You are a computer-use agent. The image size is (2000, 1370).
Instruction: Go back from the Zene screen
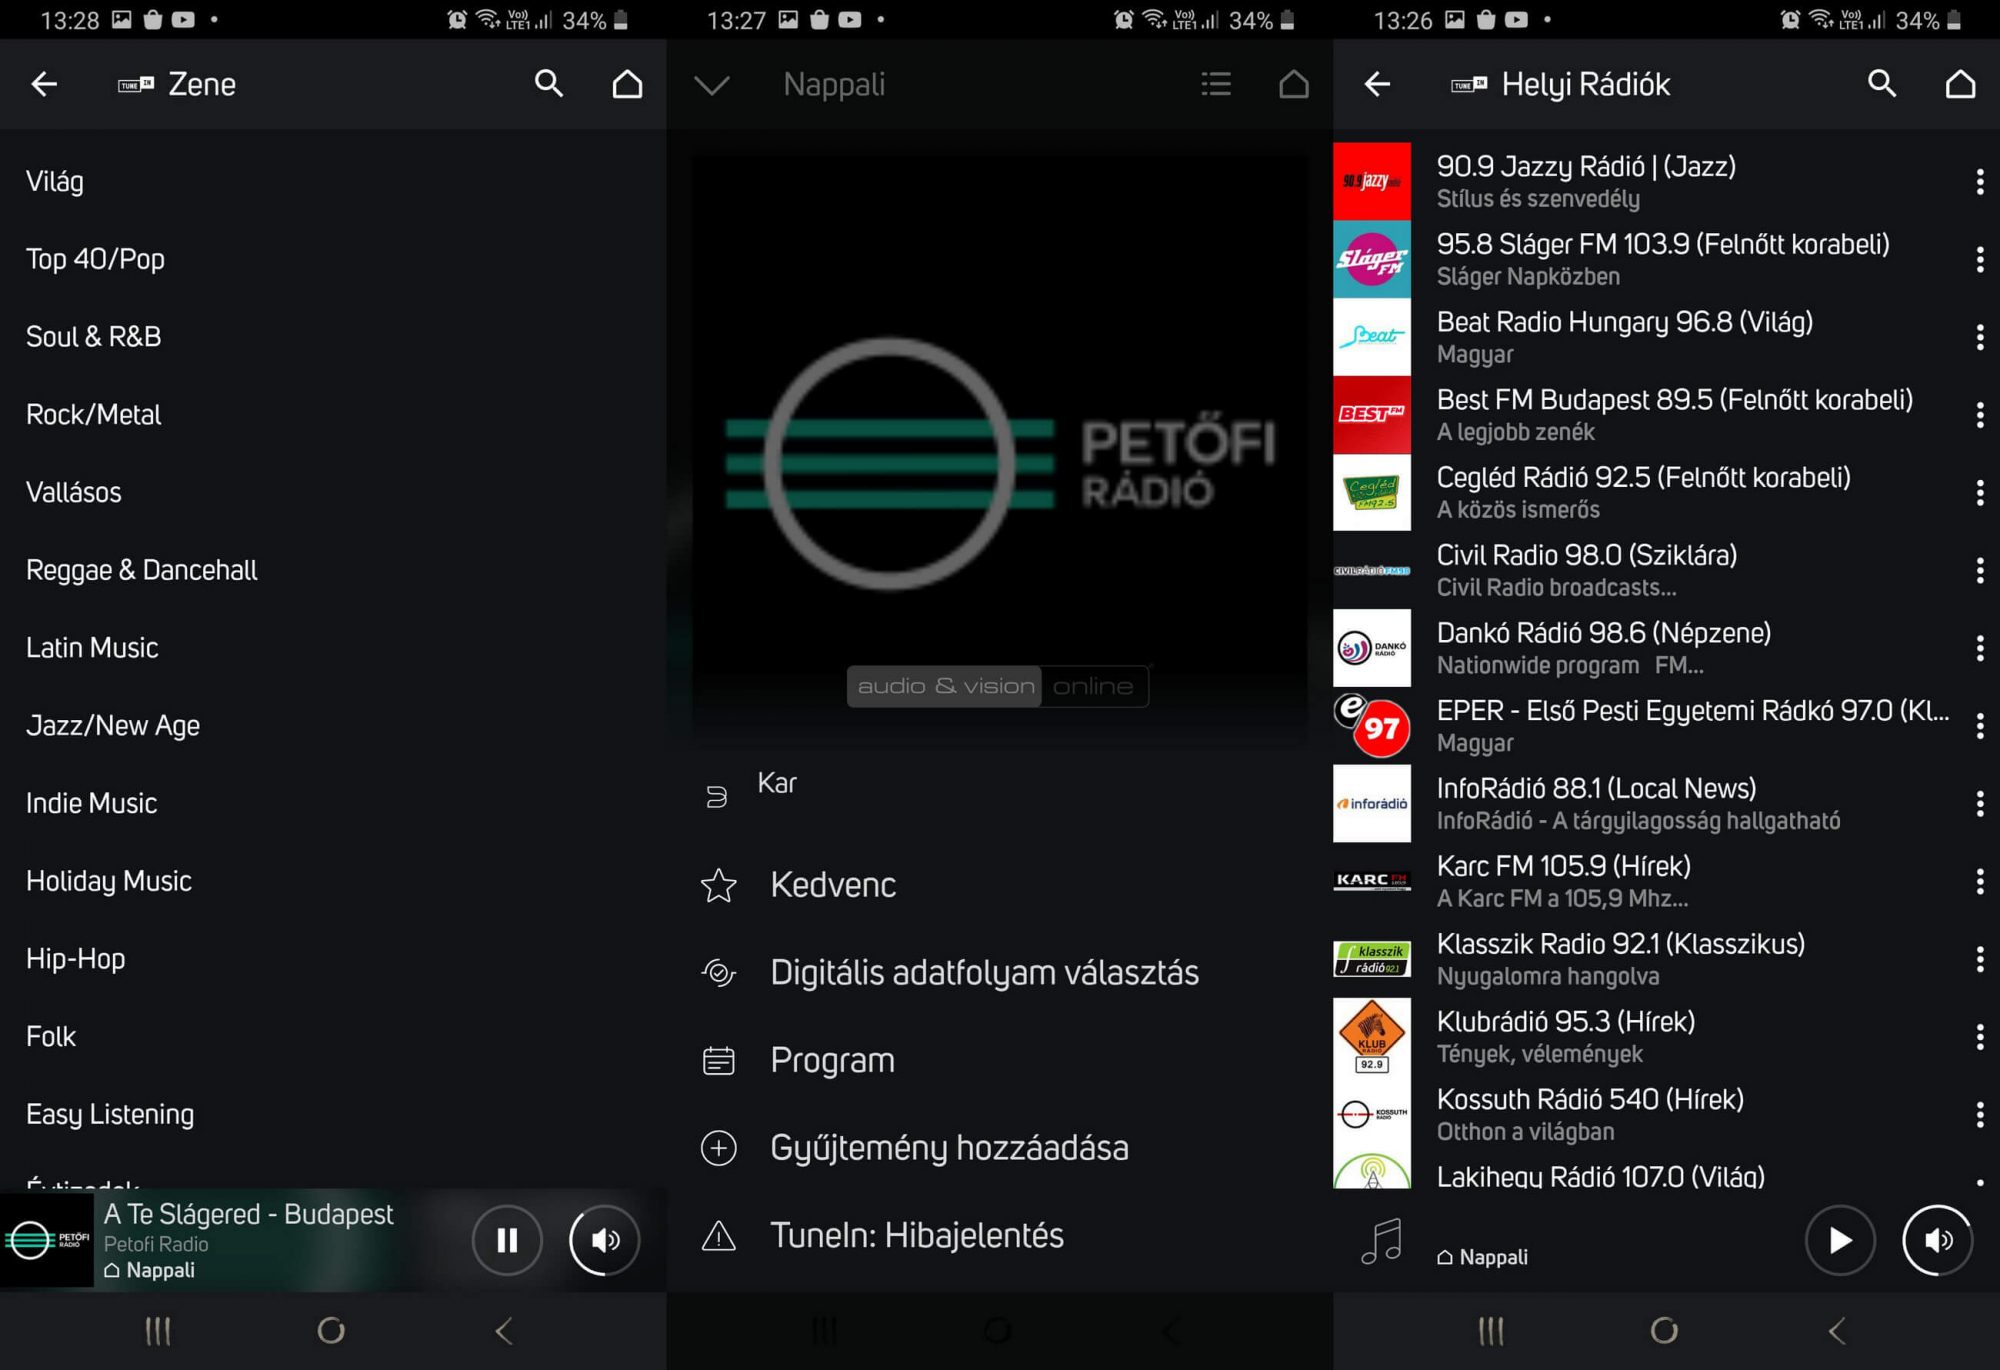tap(44, 85)
